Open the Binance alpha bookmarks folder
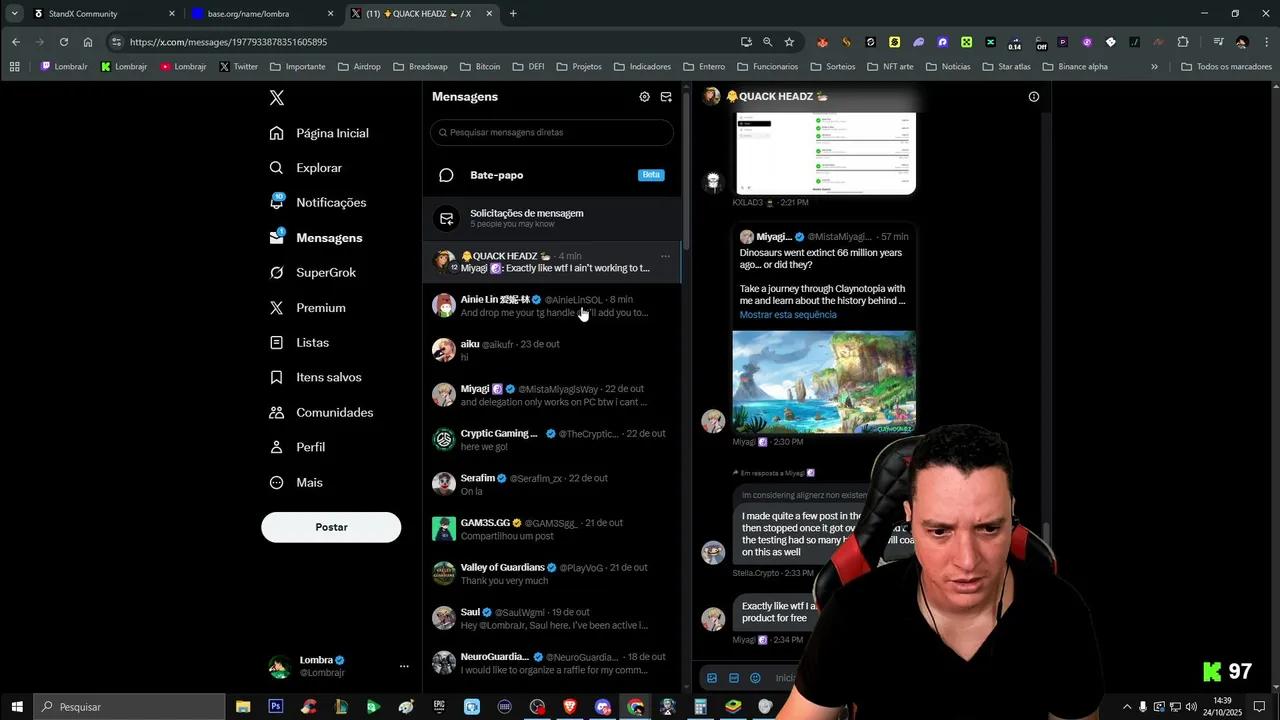Image resolution: width=1280 pixels, height=720 pixels. [x=1075, y=67]
